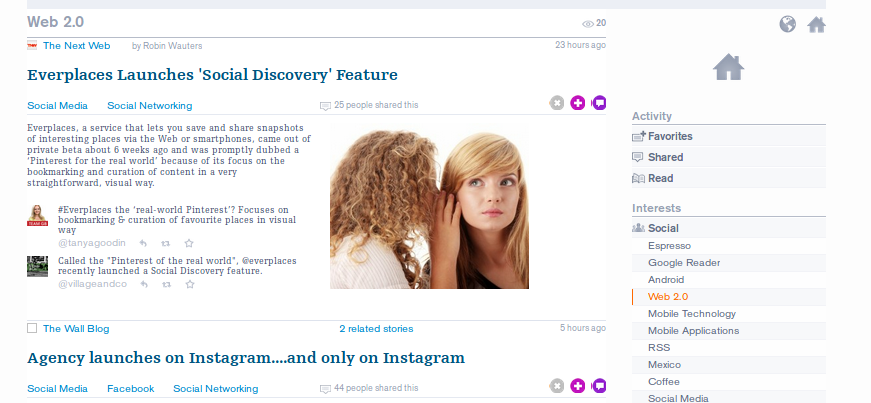The image size is (871, 403).
Task: Click the two women whispering photo
Action: coord(429,211)
